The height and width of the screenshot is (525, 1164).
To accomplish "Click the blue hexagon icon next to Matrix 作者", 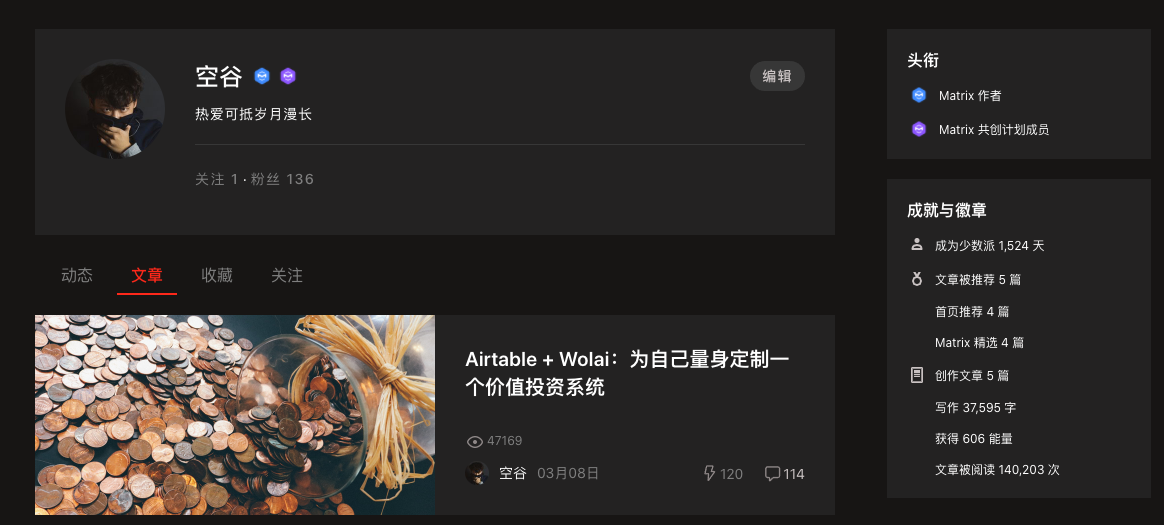I will 918,95.
